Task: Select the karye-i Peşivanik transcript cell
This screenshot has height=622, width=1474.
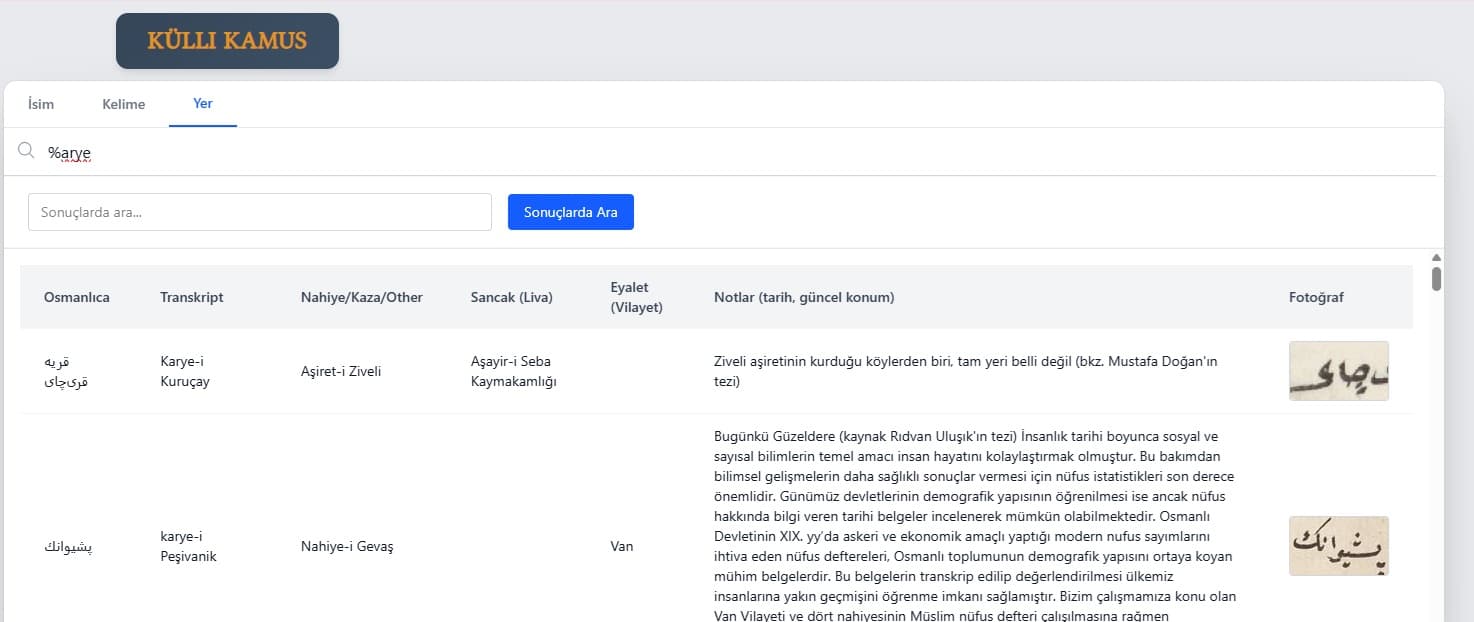Action: [188, 546]
